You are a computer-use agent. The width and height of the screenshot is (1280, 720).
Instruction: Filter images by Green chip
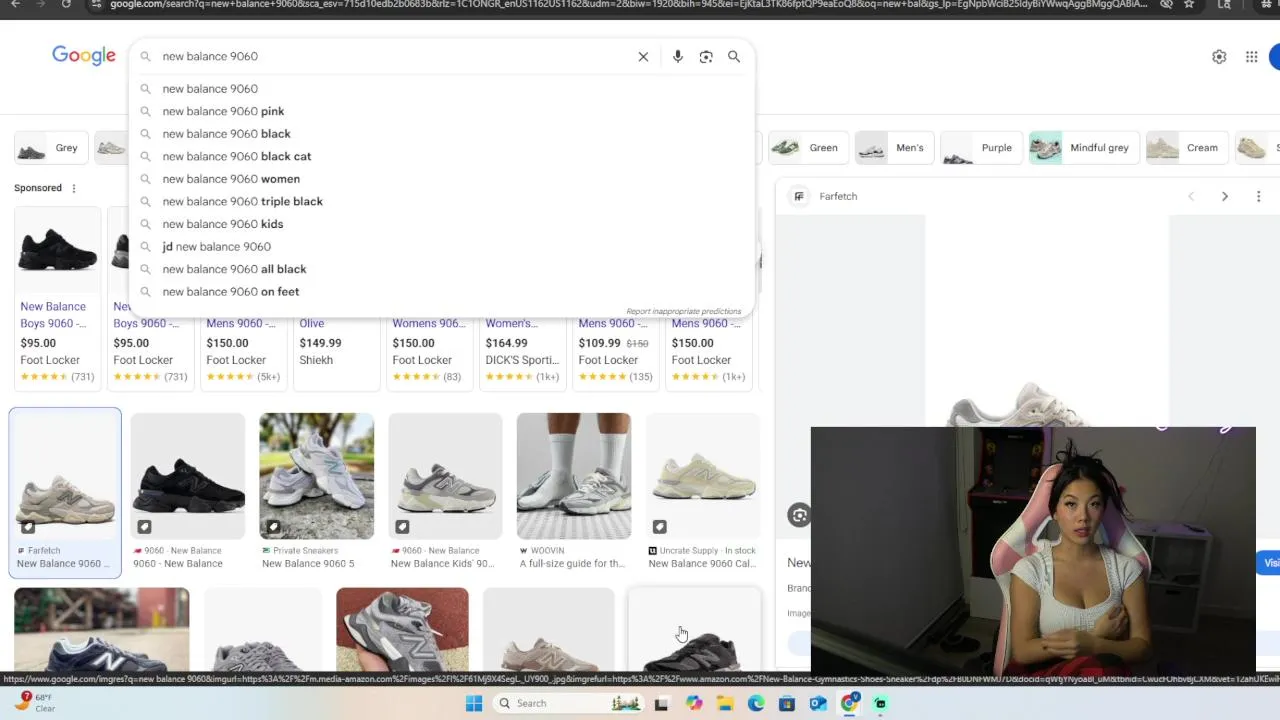coord(807,148)
